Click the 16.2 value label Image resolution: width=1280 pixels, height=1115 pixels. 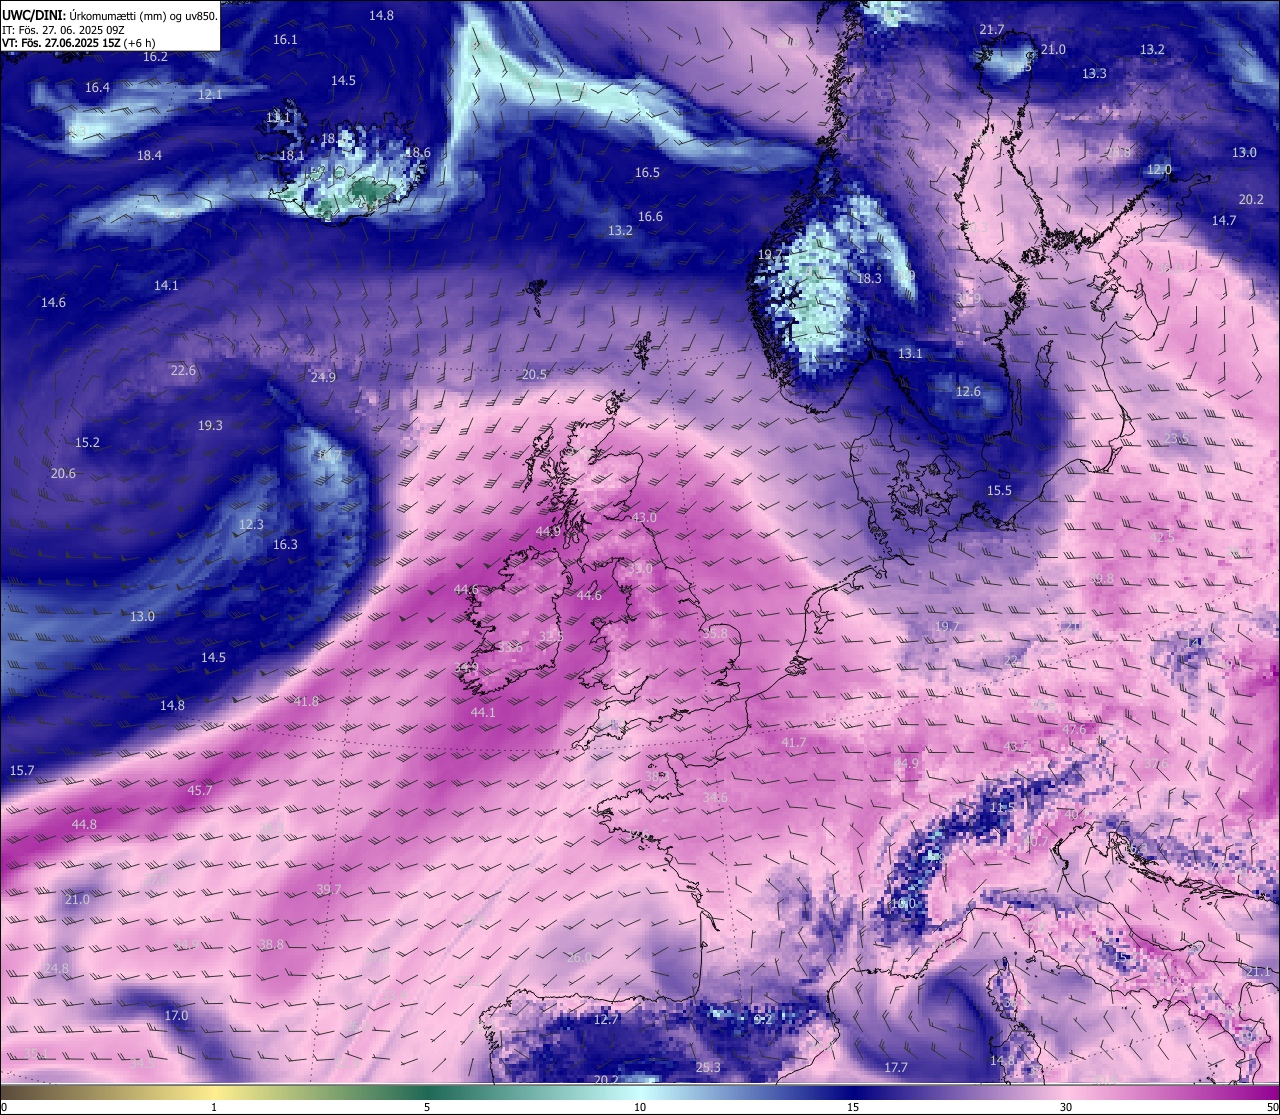[x=155, y=57]
